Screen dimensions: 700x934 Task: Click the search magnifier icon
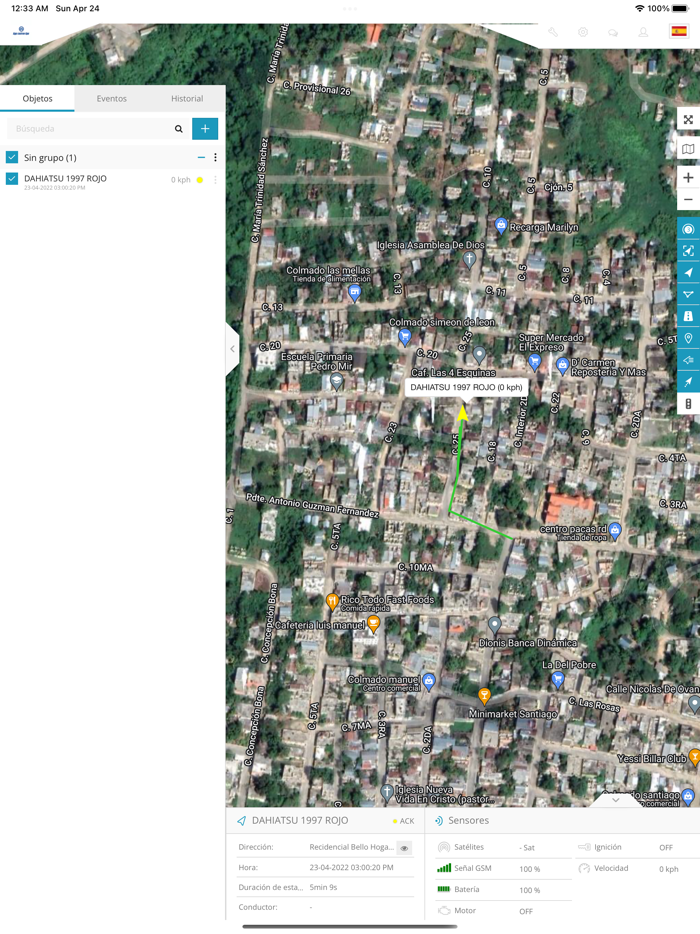(179, 129)
